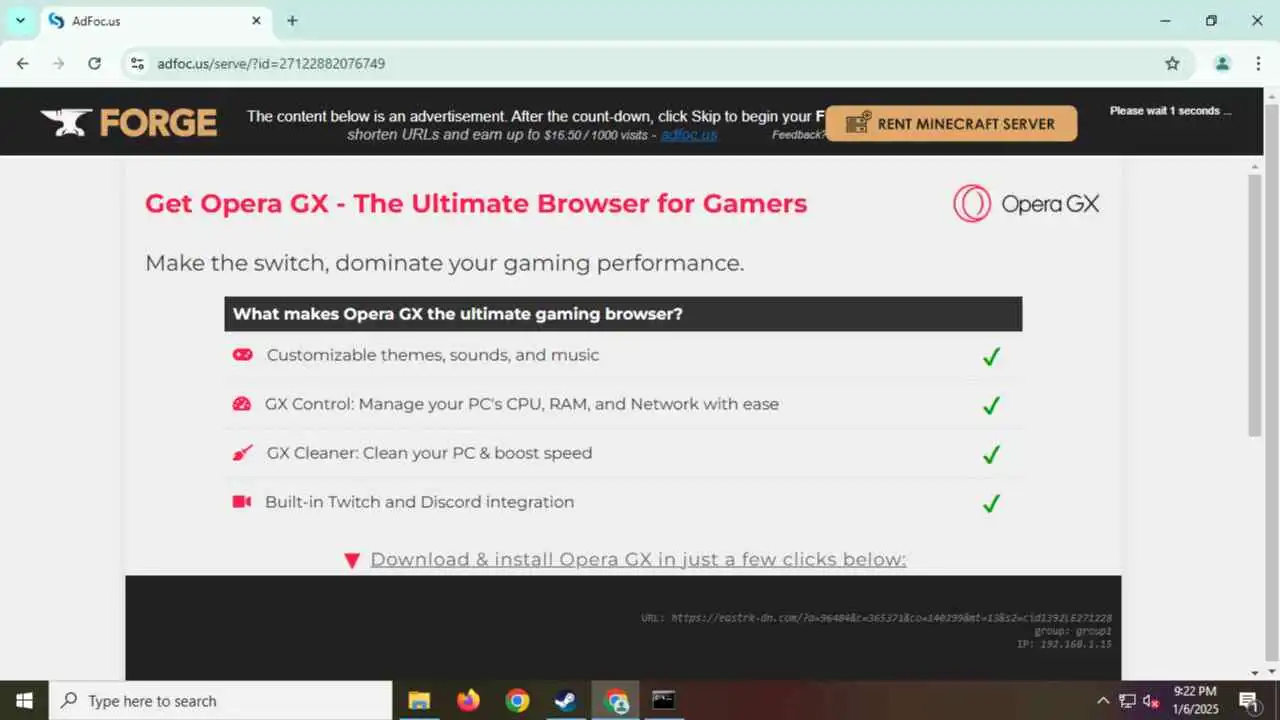This screenshot has width=1280, height=720.
Task: Open the notification center icon
Action: point(1249,701)
